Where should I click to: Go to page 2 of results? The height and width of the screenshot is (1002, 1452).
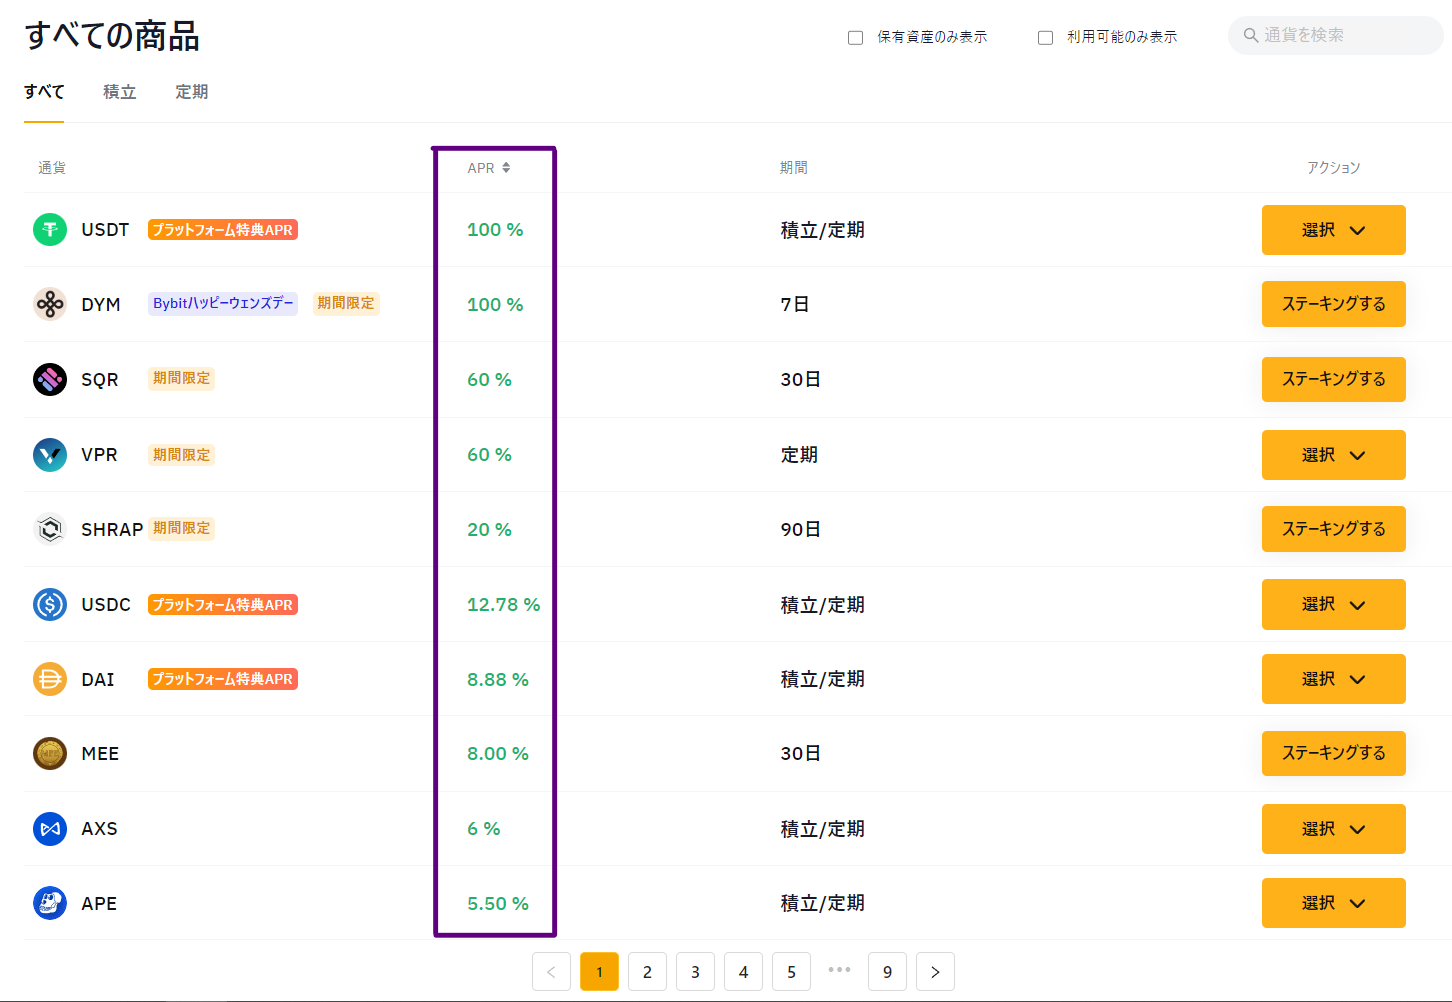point(647,971)
